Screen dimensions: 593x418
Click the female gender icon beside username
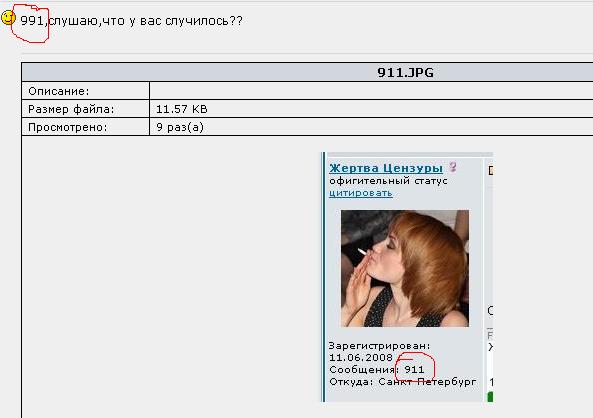[x=453, y=166]
